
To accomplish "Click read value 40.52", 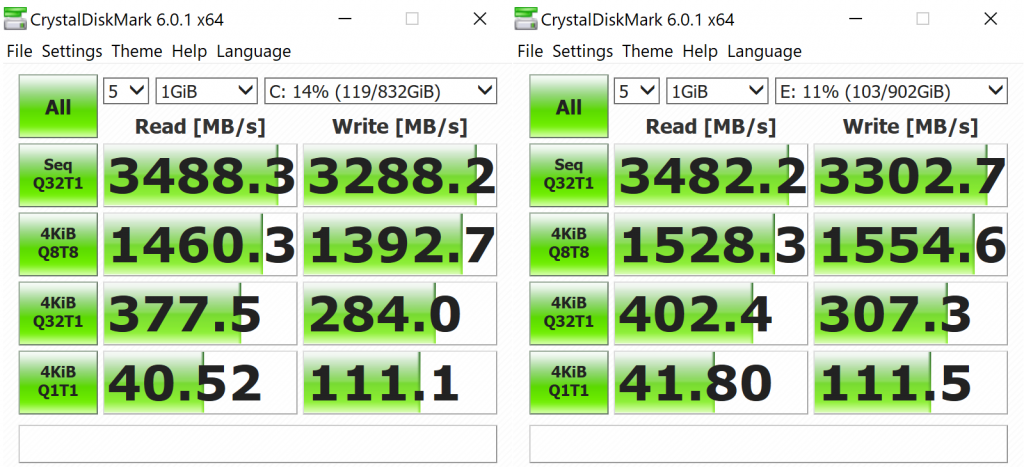I will [x=200, y=382].
